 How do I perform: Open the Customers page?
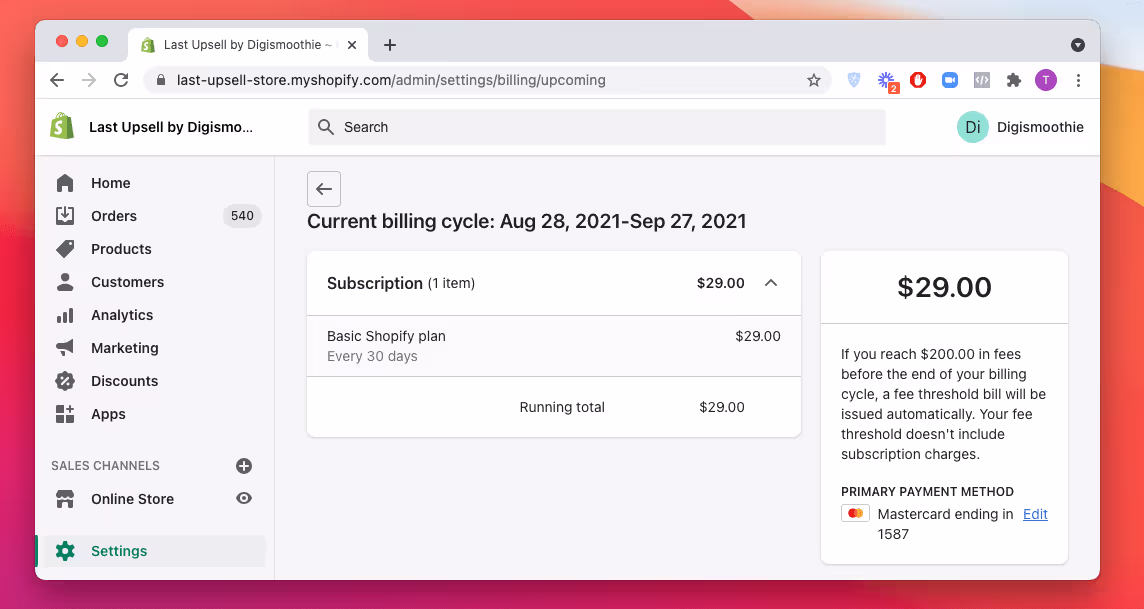tap(127, 282)
